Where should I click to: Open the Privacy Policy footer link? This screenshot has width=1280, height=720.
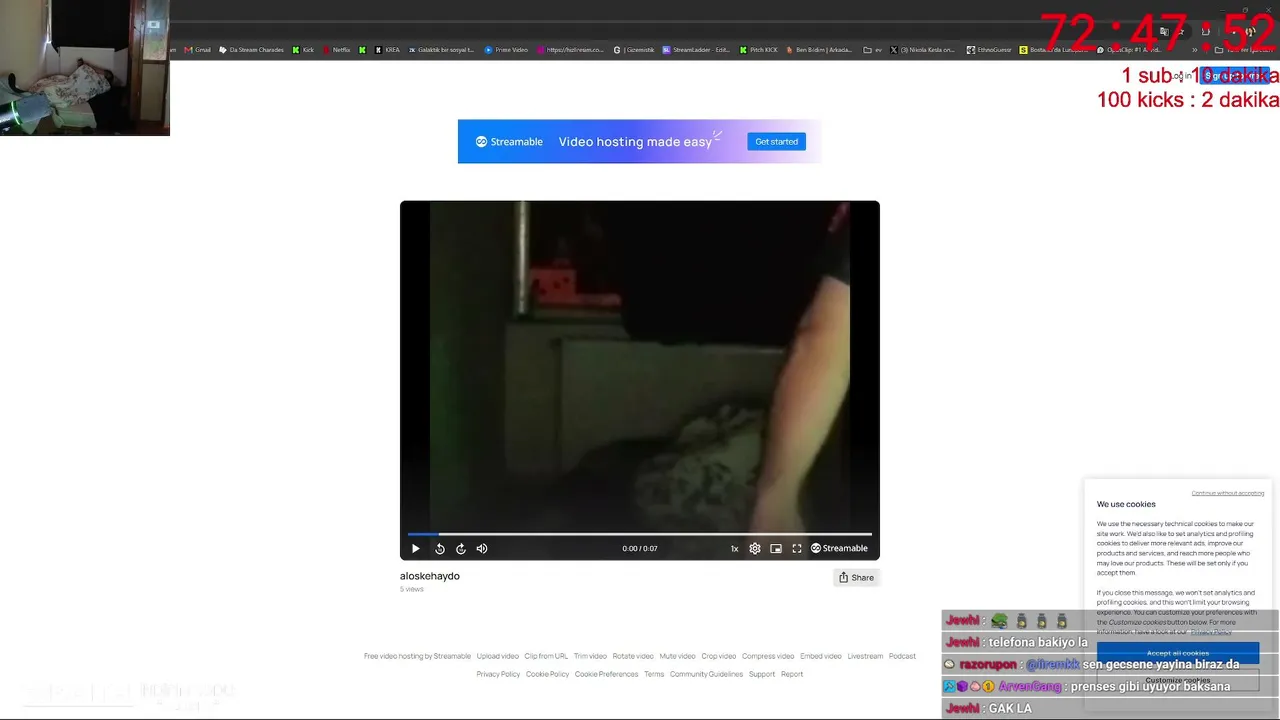tap(498, 674)
